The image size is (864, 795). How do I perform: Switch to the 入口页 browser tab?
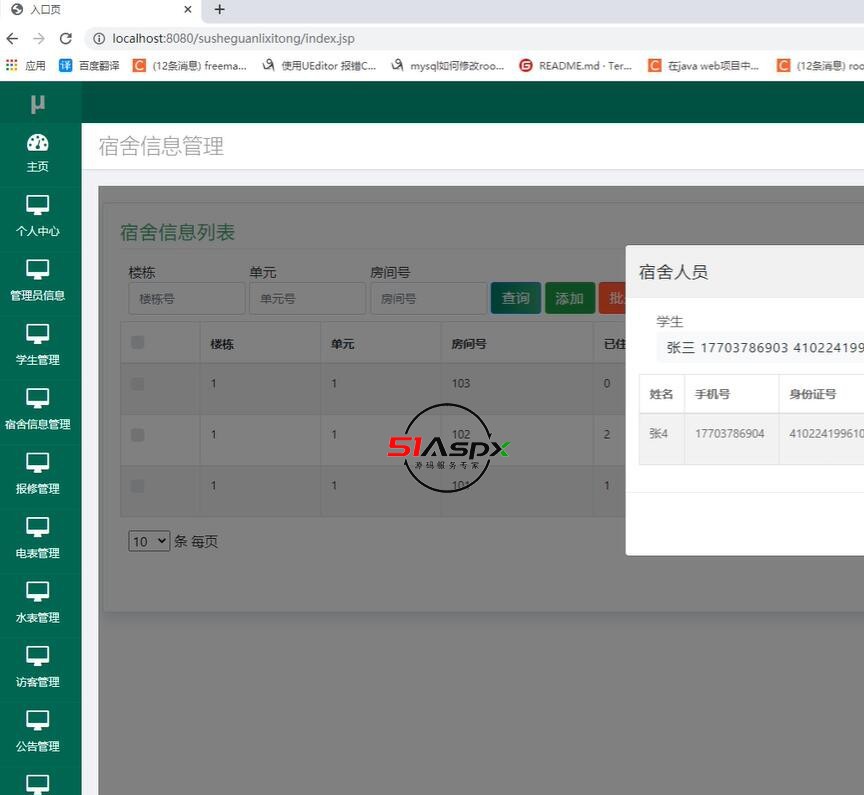point(95,10)
